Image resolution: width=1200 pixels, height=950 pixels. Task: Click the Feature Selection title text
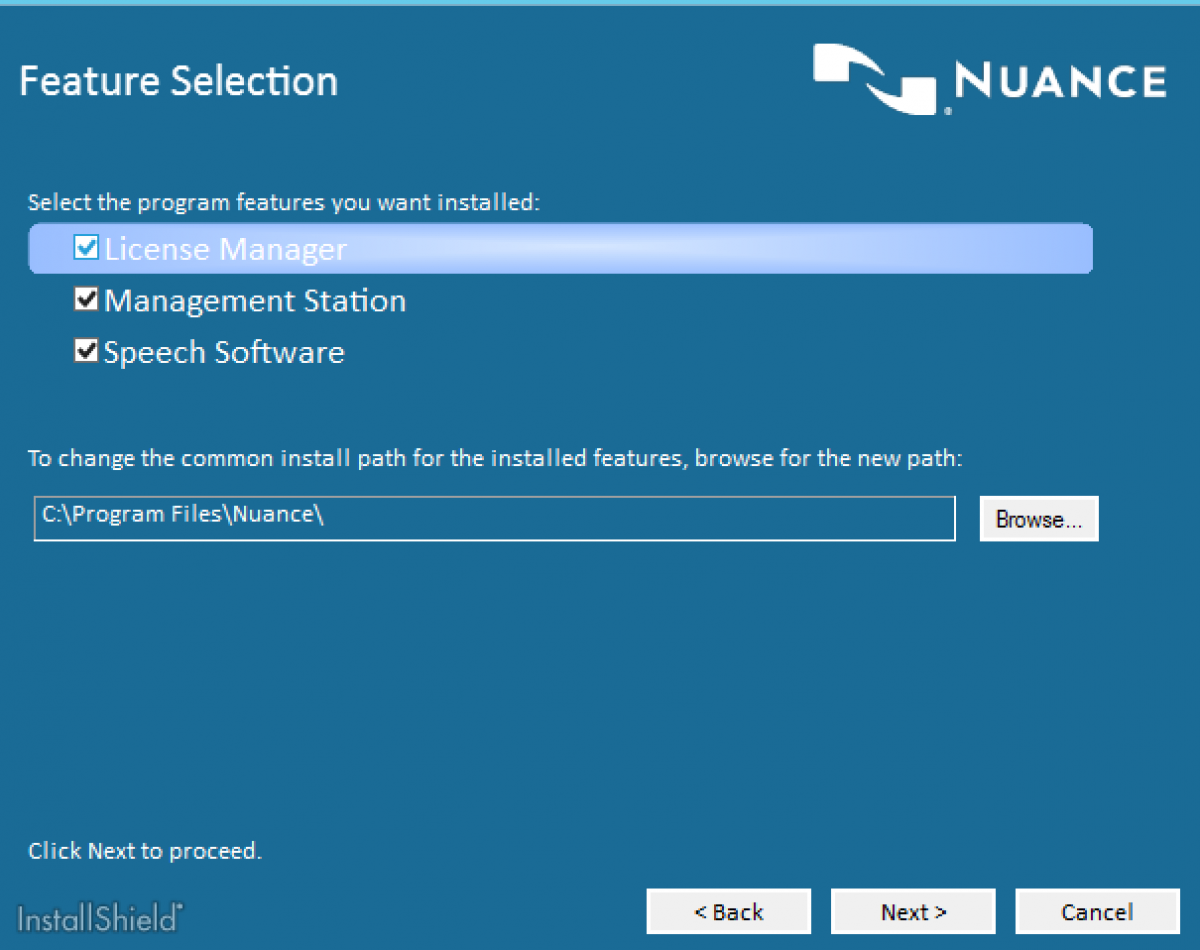(178, 80)
